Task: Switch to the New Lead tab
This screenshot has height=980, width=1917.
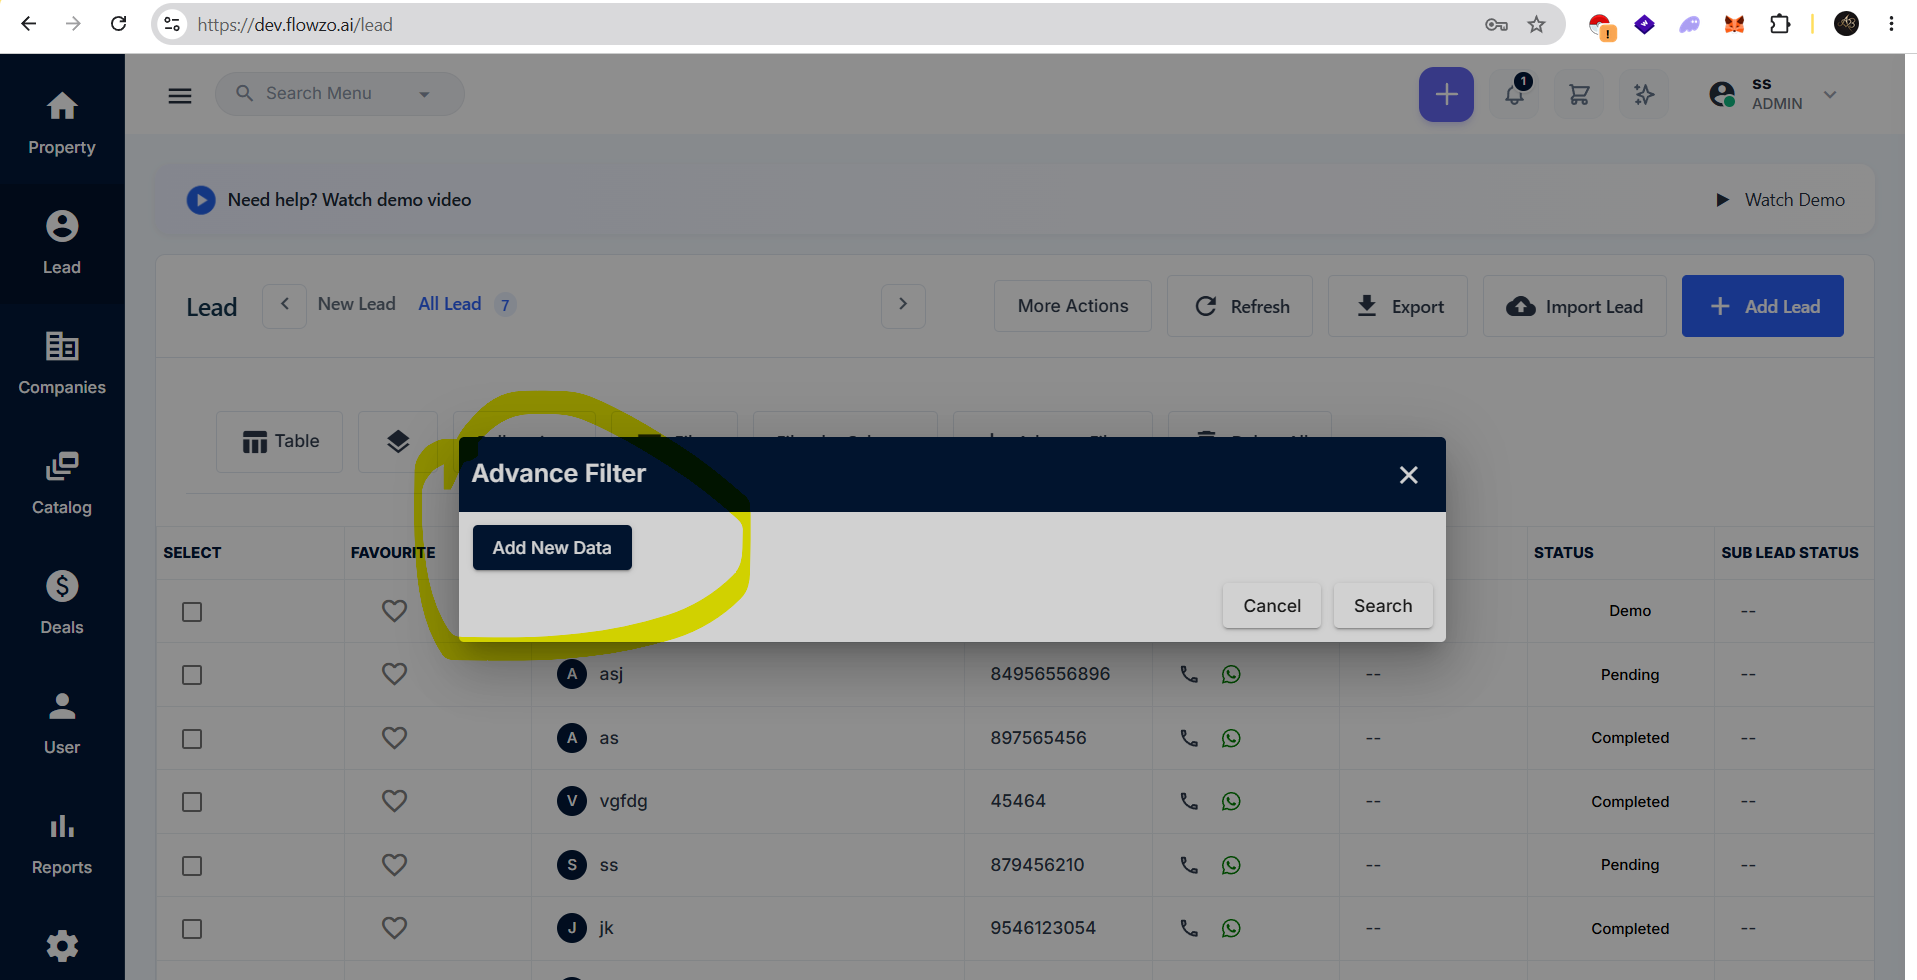Action: (x=357, y=304)
